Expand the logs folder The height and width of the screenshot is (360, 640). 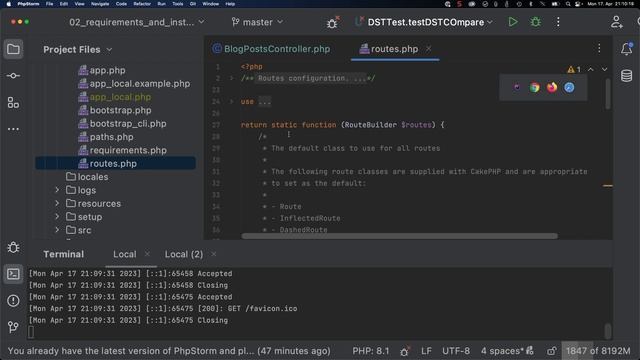(x=57, y=190)
